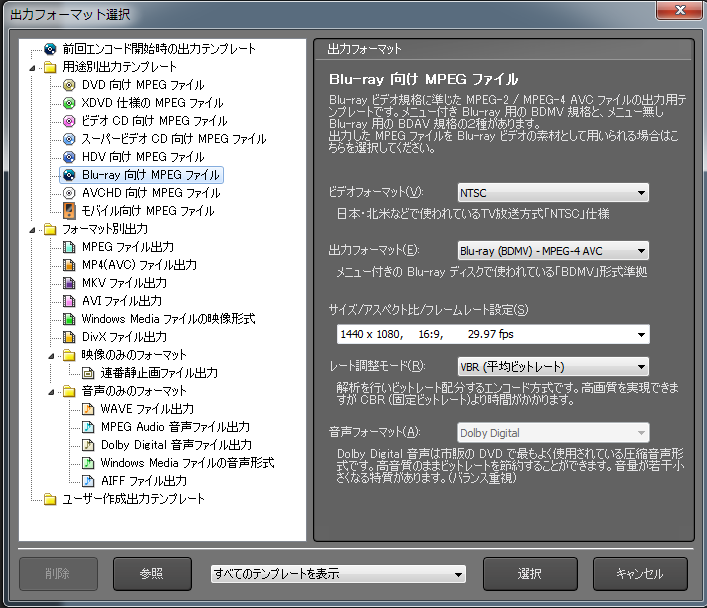Collapse the フォーマット別出力 tree node
The width and height of the screenshot is (707, 608).
[32, 230]
